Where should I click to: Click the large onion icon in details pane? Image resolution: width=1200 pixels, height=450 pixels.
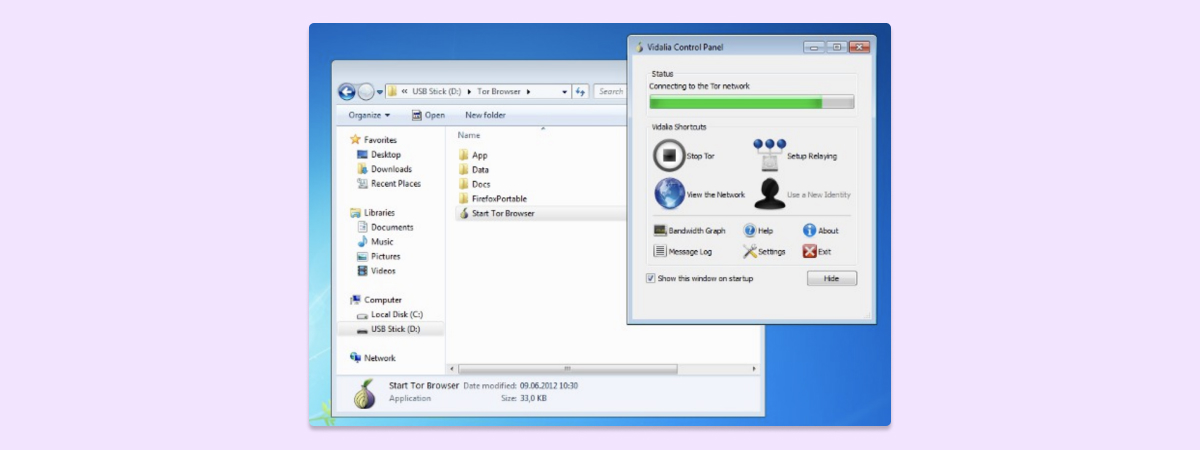click(366, 394)
